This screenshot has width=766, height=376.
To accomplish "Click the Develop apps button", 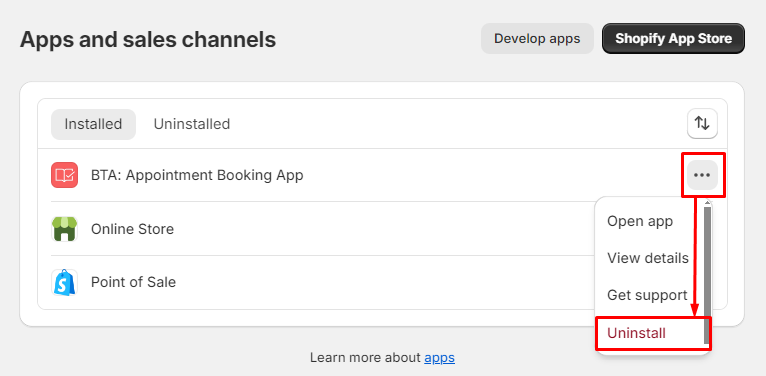I will (x=537, y=39).
